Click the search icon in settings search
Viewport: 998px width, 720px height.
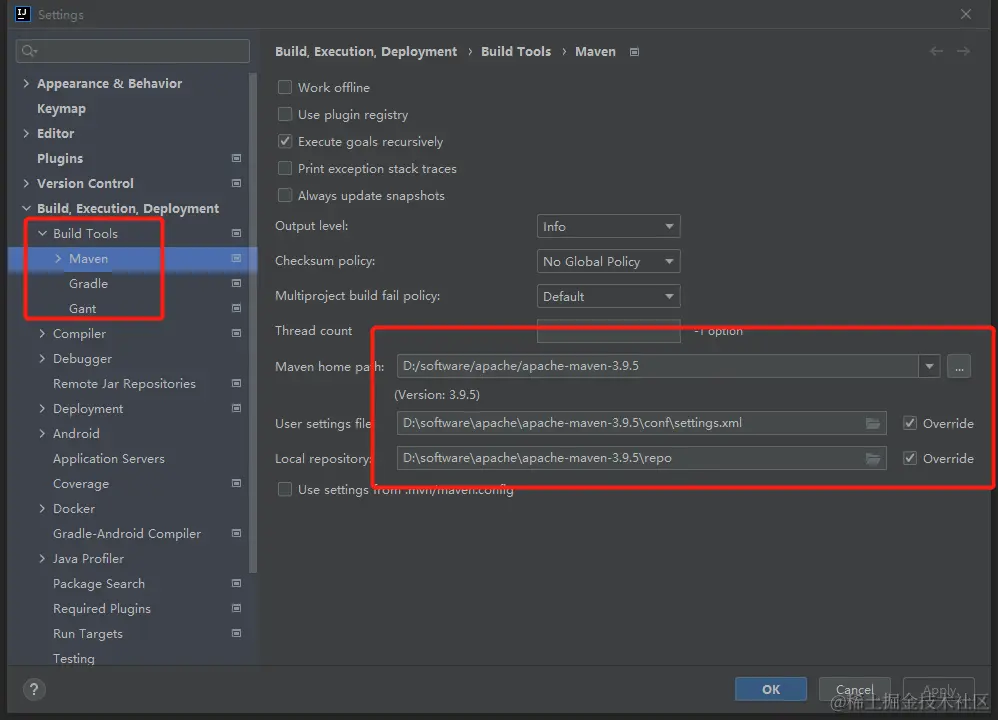point(28,51)
